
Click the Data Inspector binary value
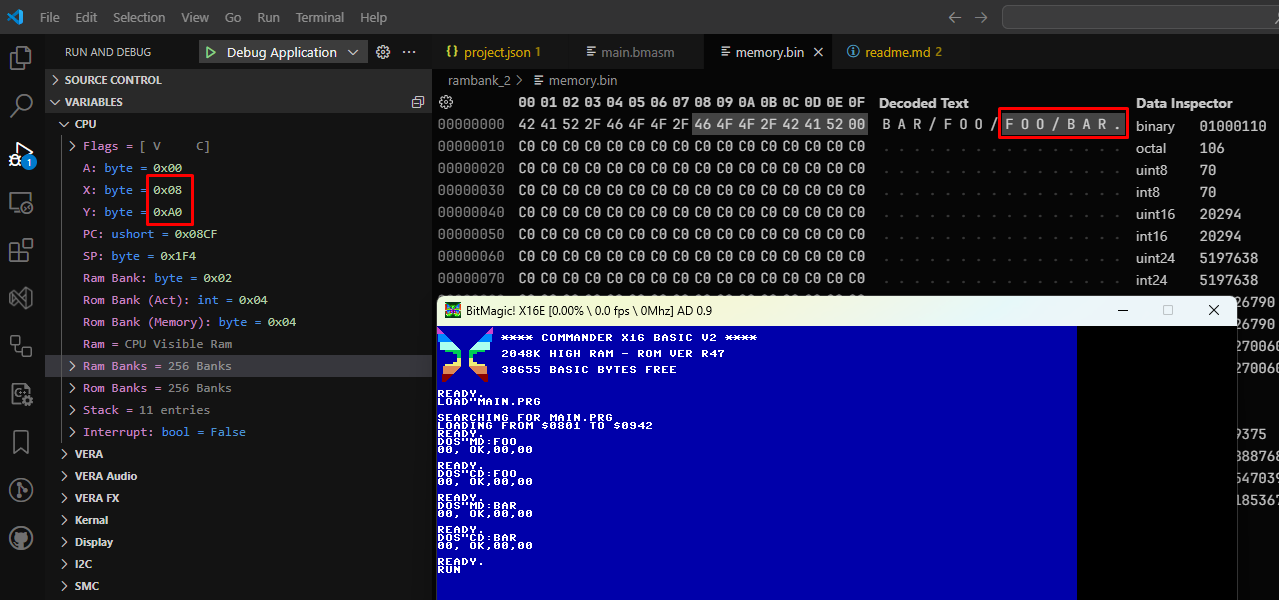click(1233, 126)
